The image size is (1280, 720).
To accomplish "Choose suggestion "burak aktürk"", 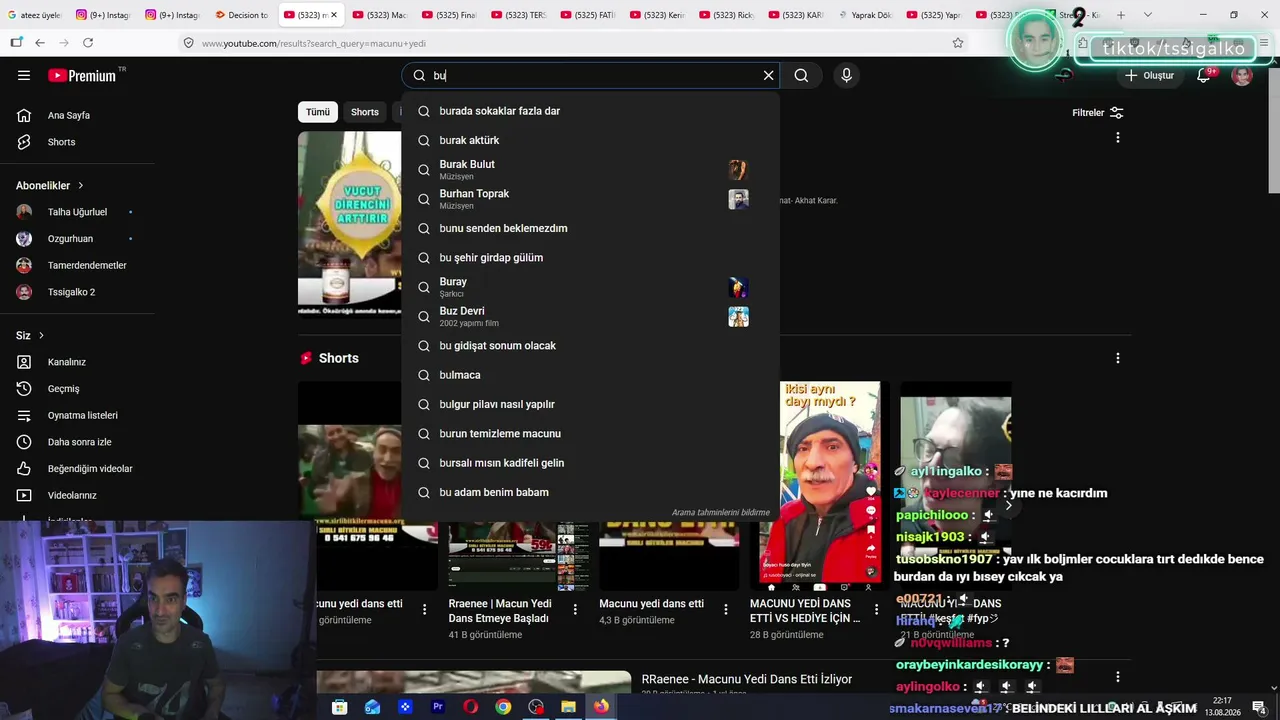I will [x=590, y=140].
